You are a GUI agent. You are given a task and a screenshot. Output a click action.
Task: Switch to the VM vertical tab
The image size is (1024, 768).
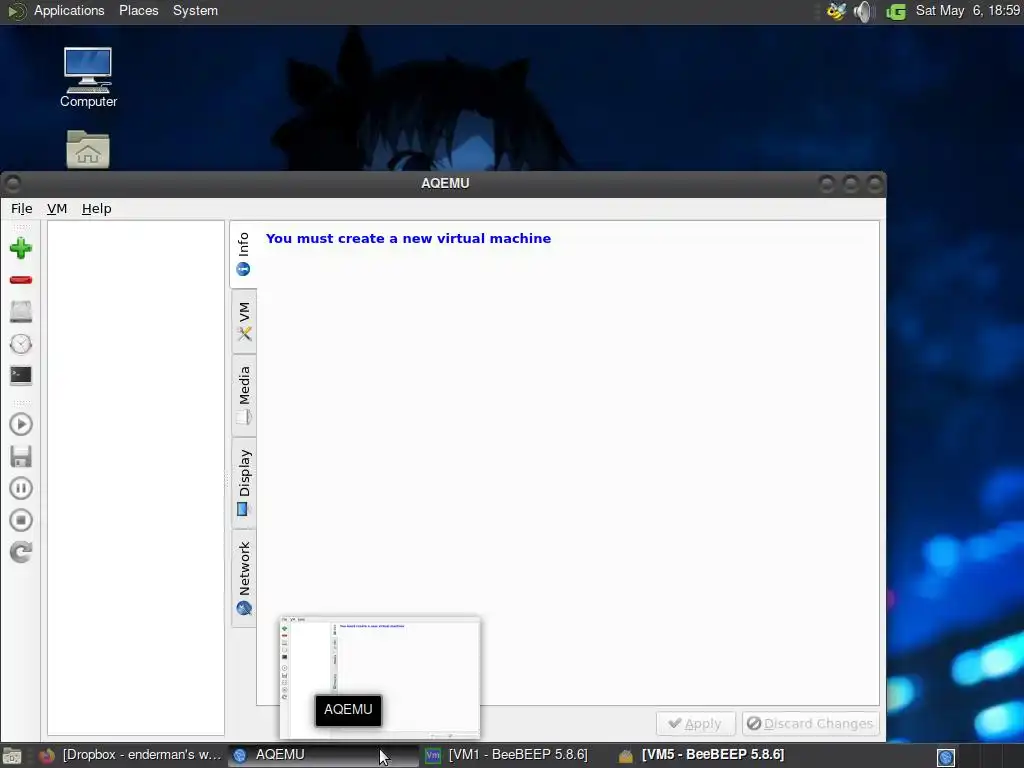coord(244,321)
